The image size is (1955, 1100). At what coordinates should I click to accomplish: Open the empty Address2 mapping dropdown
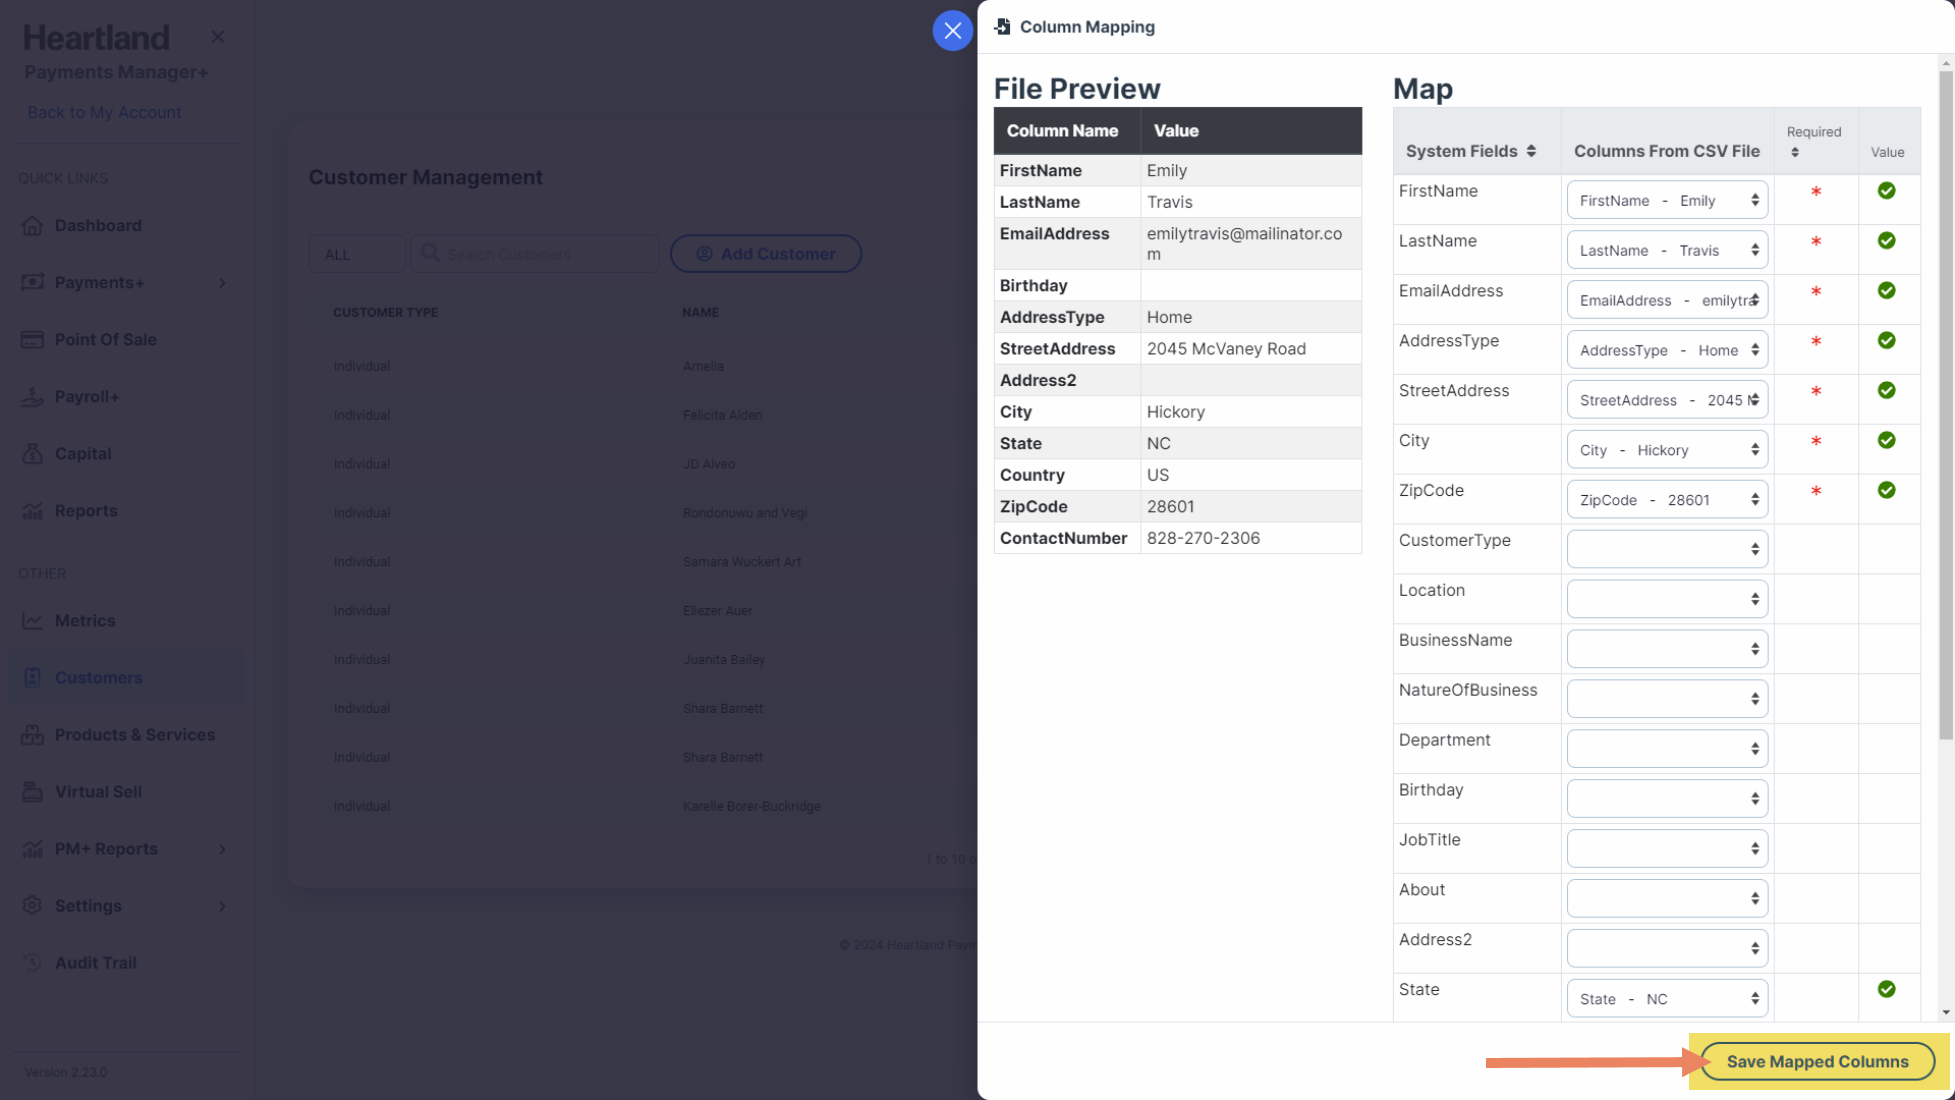(1667, 949)
